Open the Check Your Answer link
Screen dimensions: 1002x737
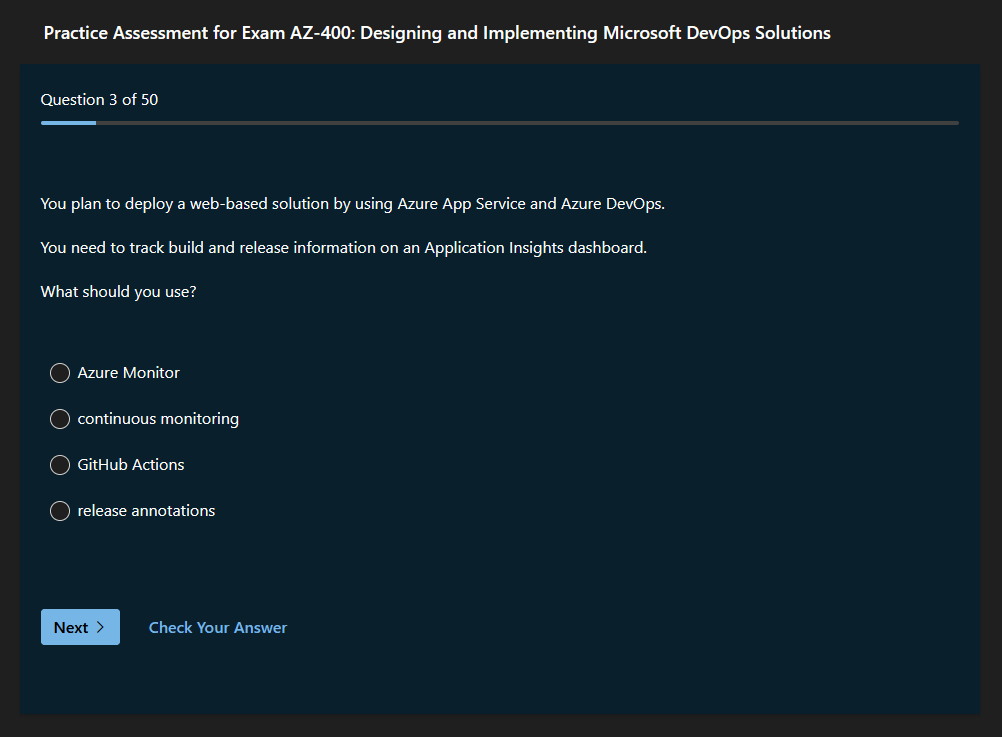[218, 628]
